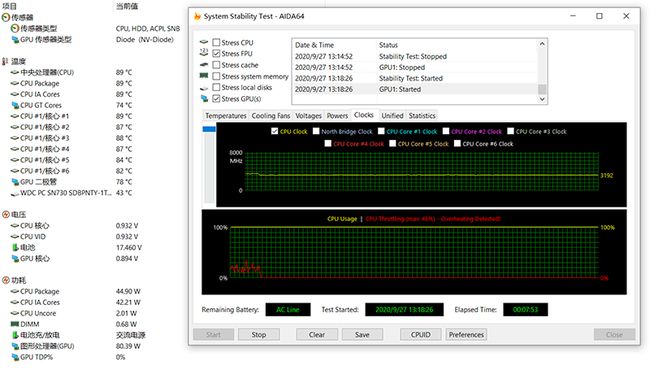Viewport: 650px width, 370px height.
Task: Click the Stress local disks drive icon
Action: point(204,88)
